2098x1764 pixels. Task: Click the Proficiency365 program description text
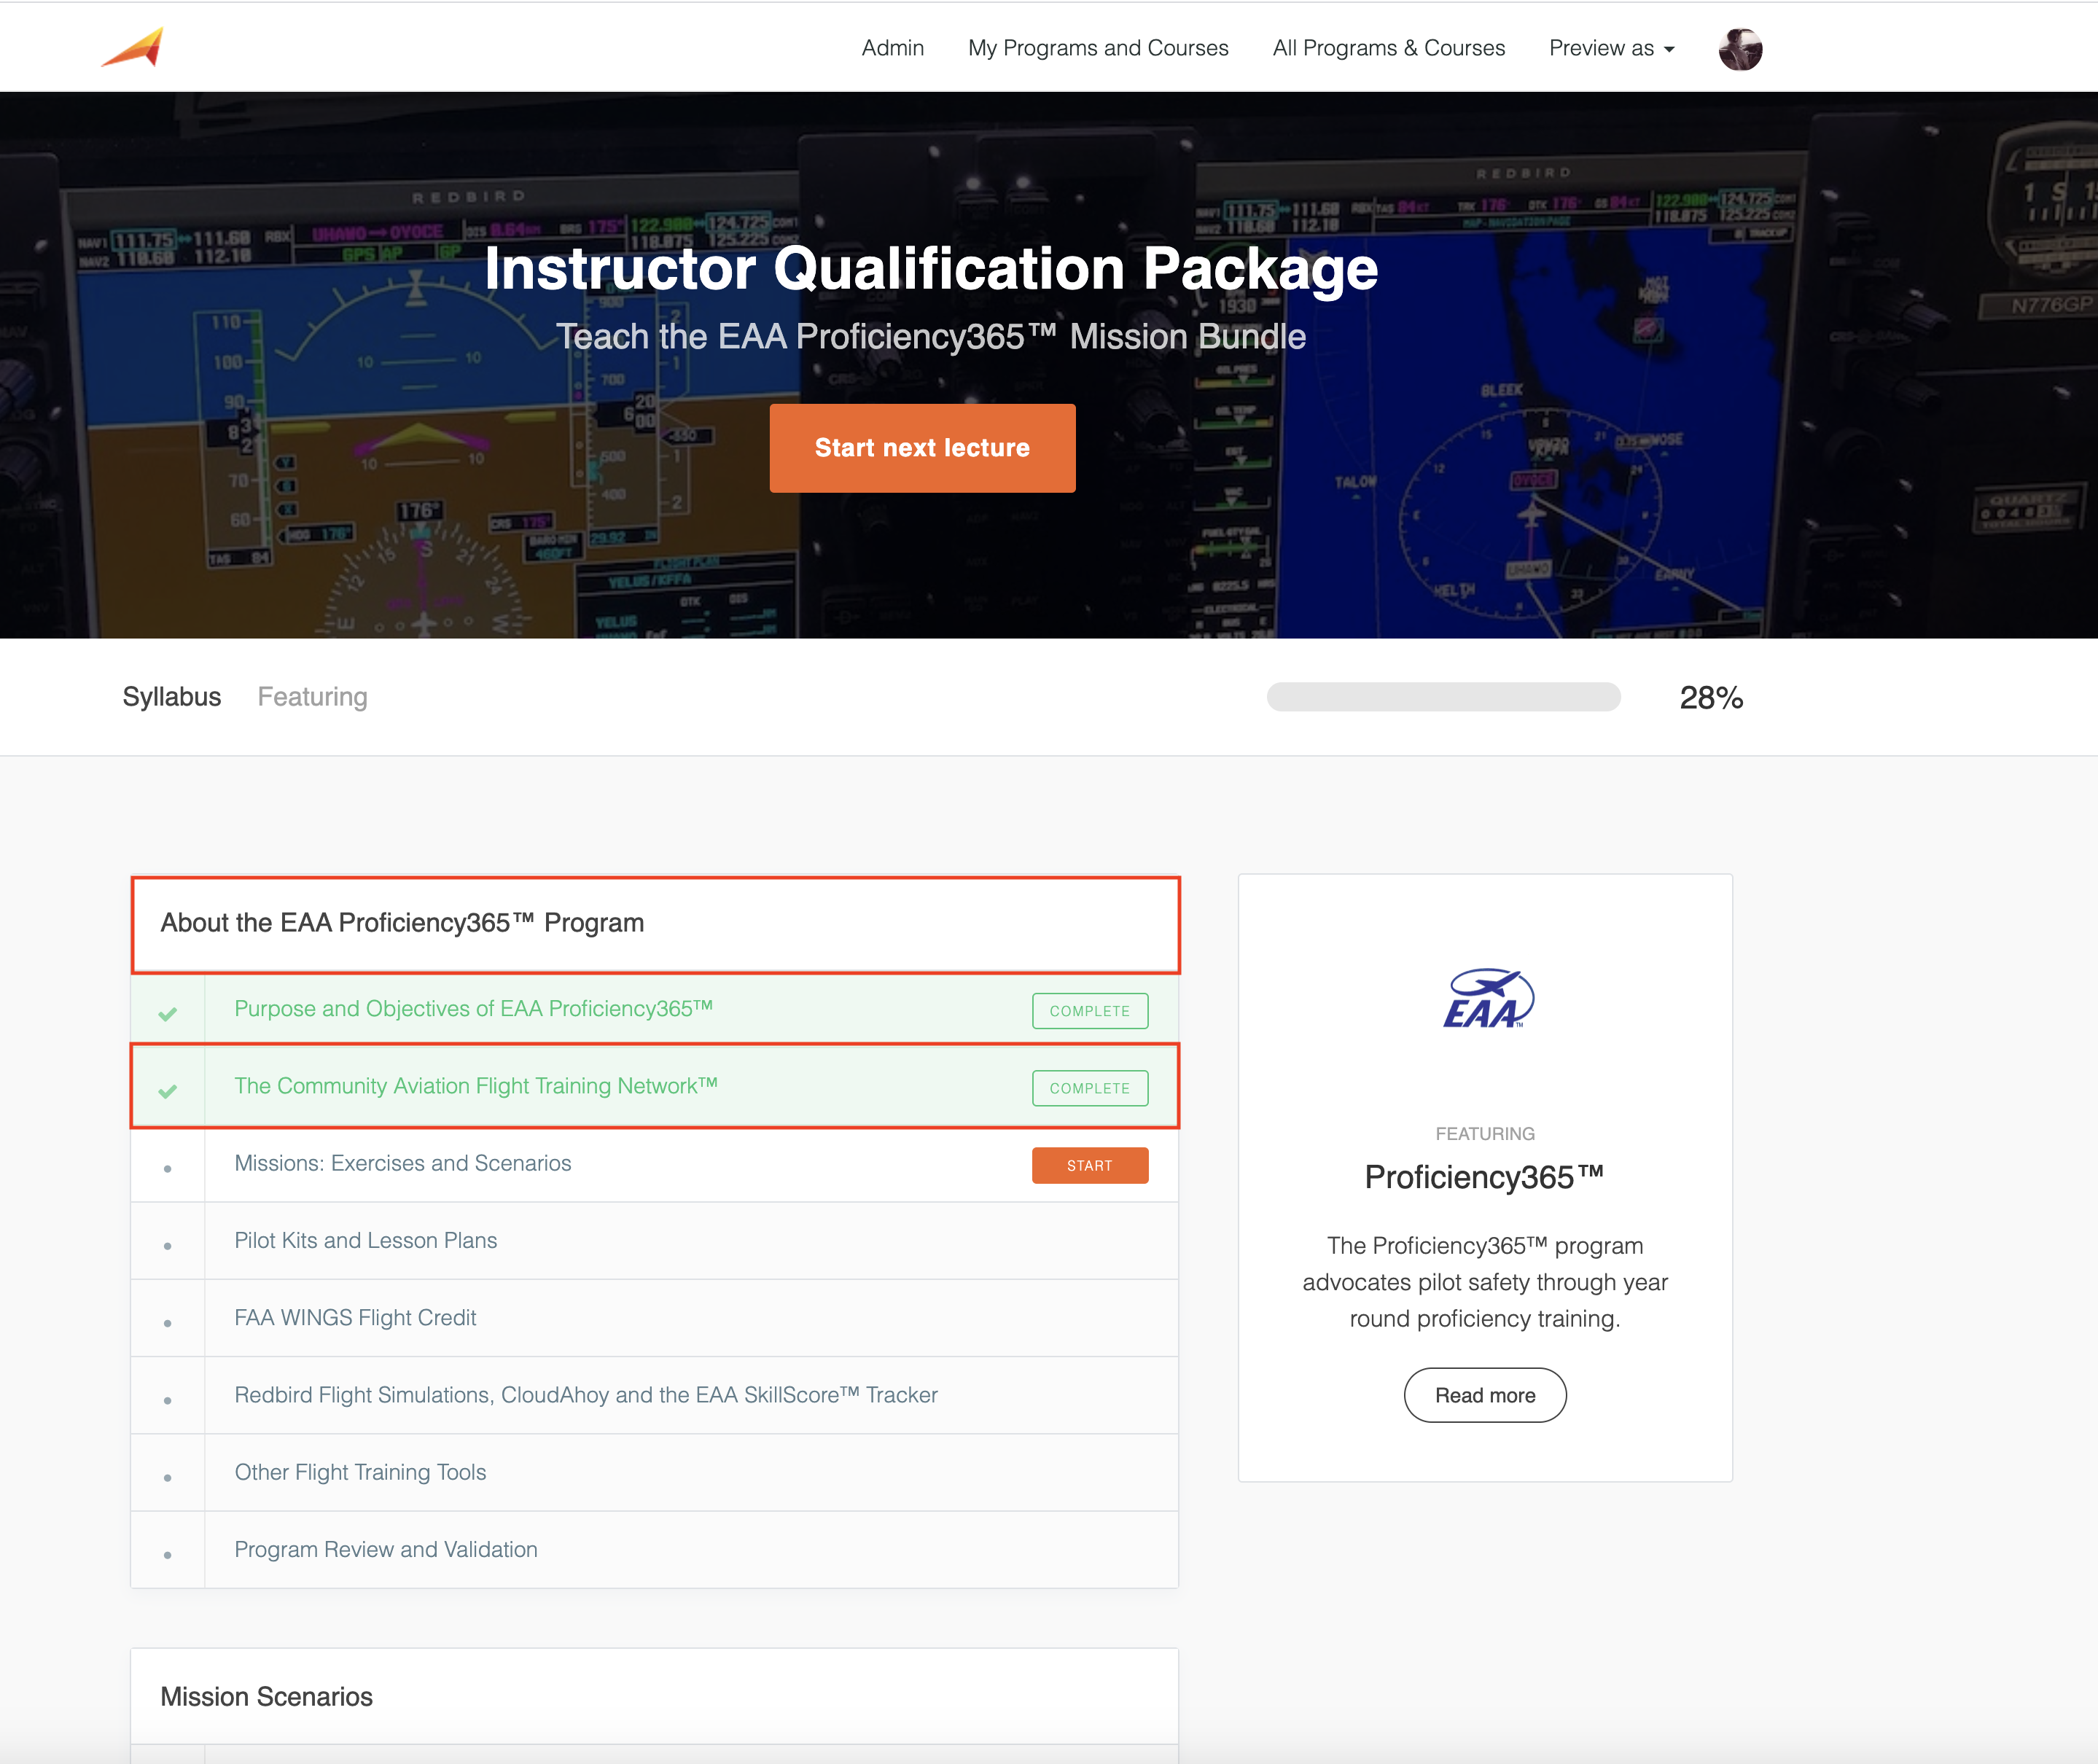1485,1282
